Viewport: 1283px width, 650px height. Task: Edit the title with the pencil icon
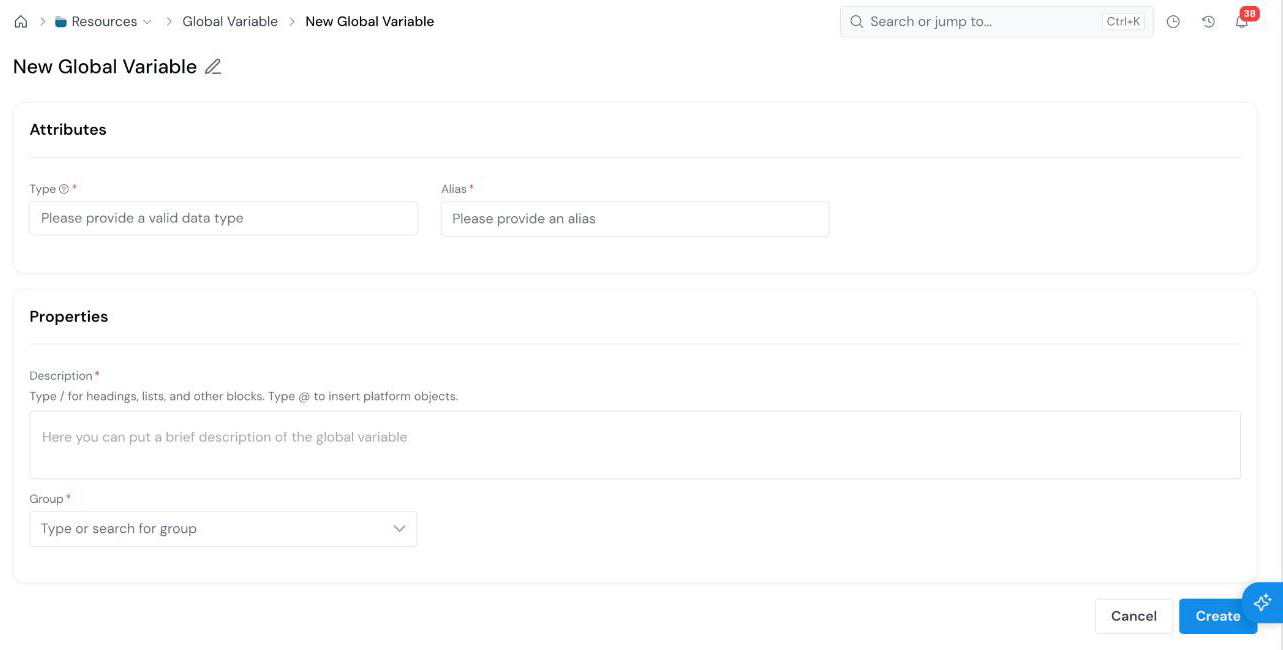tap(213, 67)
